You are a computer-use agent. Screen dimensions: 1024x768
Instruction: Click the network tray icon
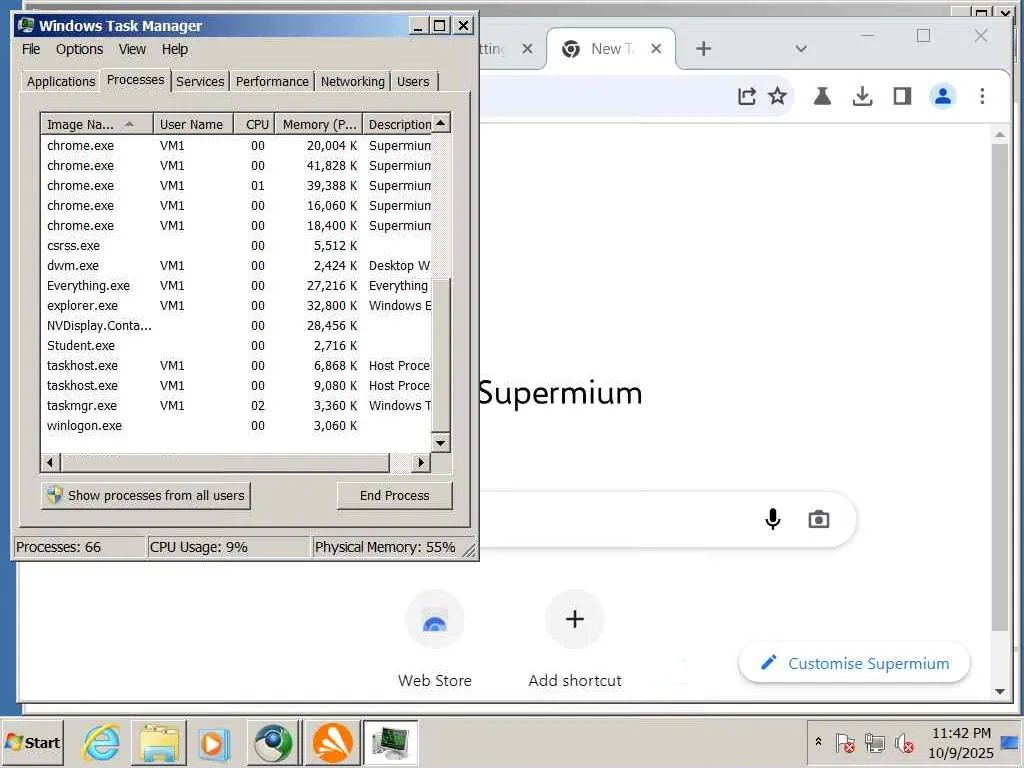point(874,743)
